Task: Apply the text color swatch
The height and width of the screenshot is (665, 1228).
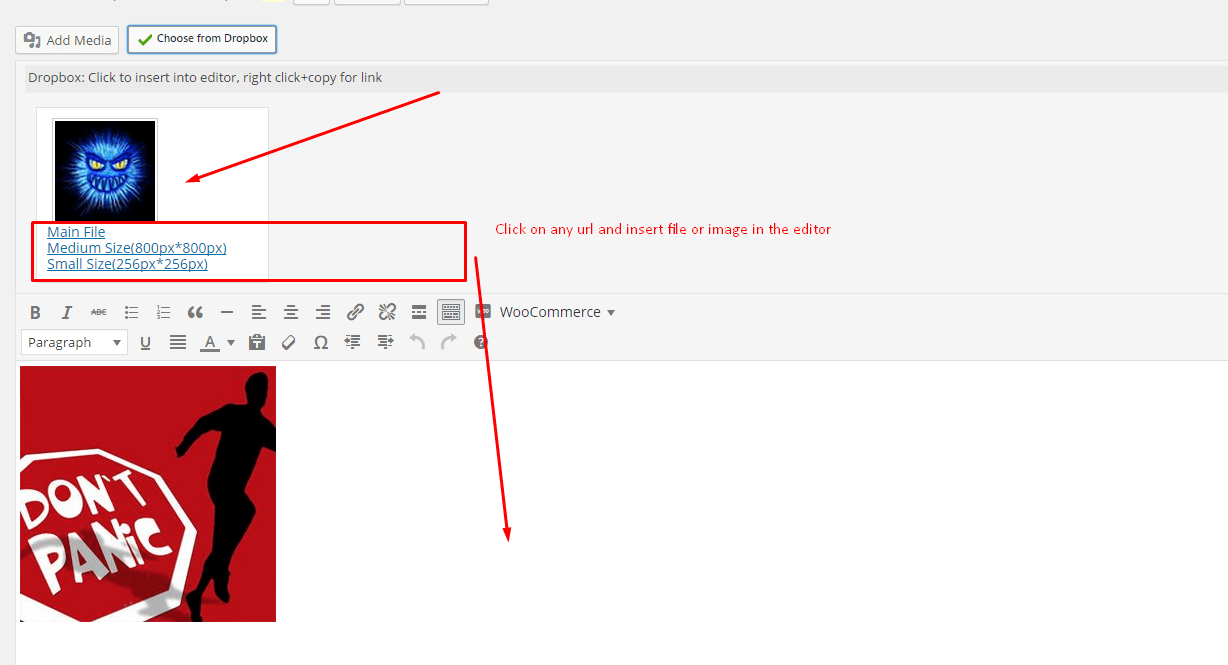Action: pos(210,342)
